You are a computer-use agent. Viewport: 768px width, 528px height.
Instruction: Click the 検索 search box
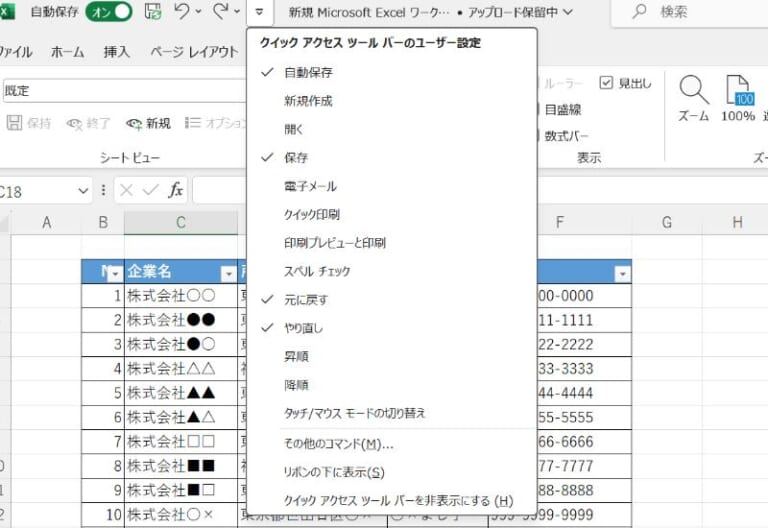coord(690,12)
